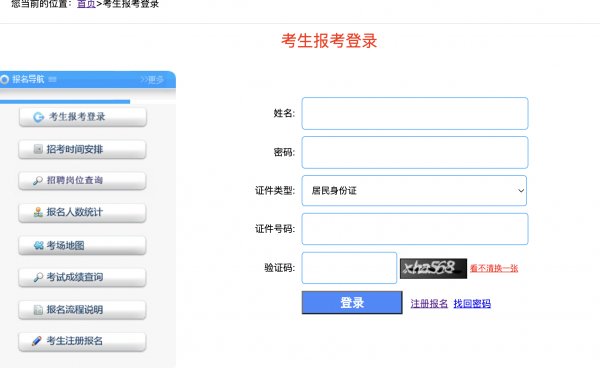The image size is (600, 368).
Task: Open the 考生注册报名 sidebar item
Action: click(82, 342)
